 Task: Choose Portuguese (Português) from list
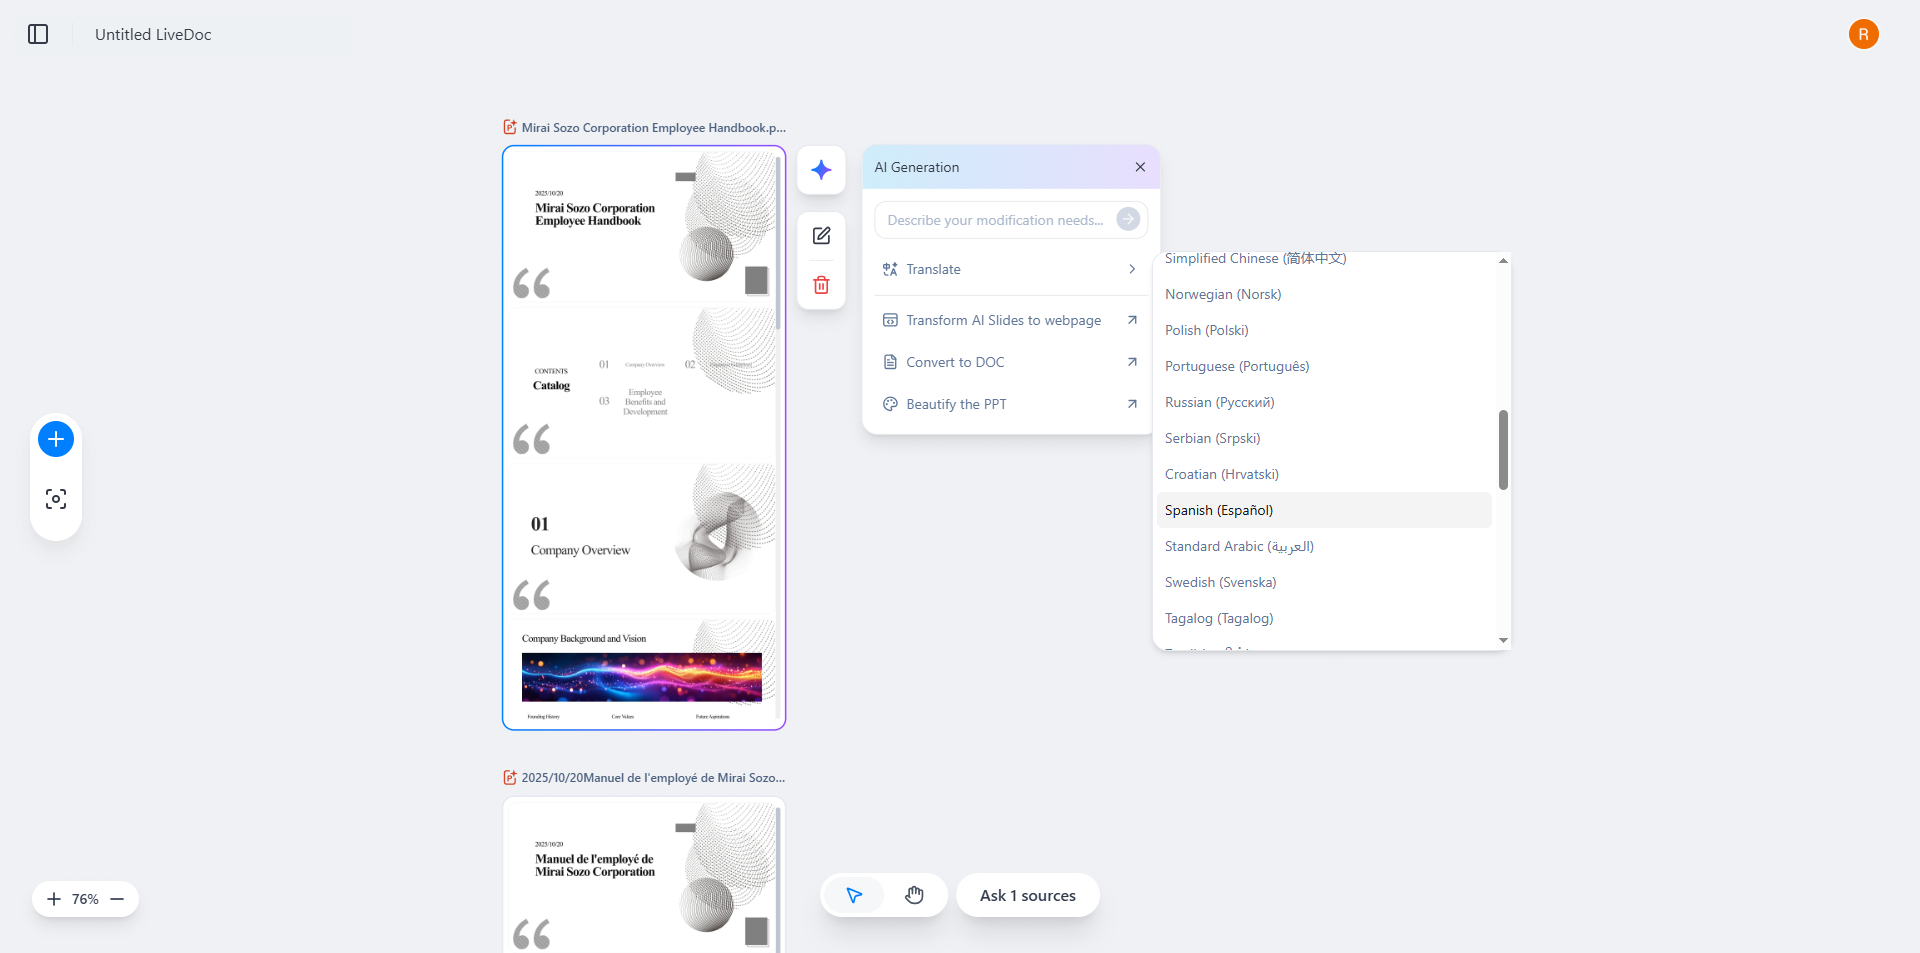tap(1236, 366)
